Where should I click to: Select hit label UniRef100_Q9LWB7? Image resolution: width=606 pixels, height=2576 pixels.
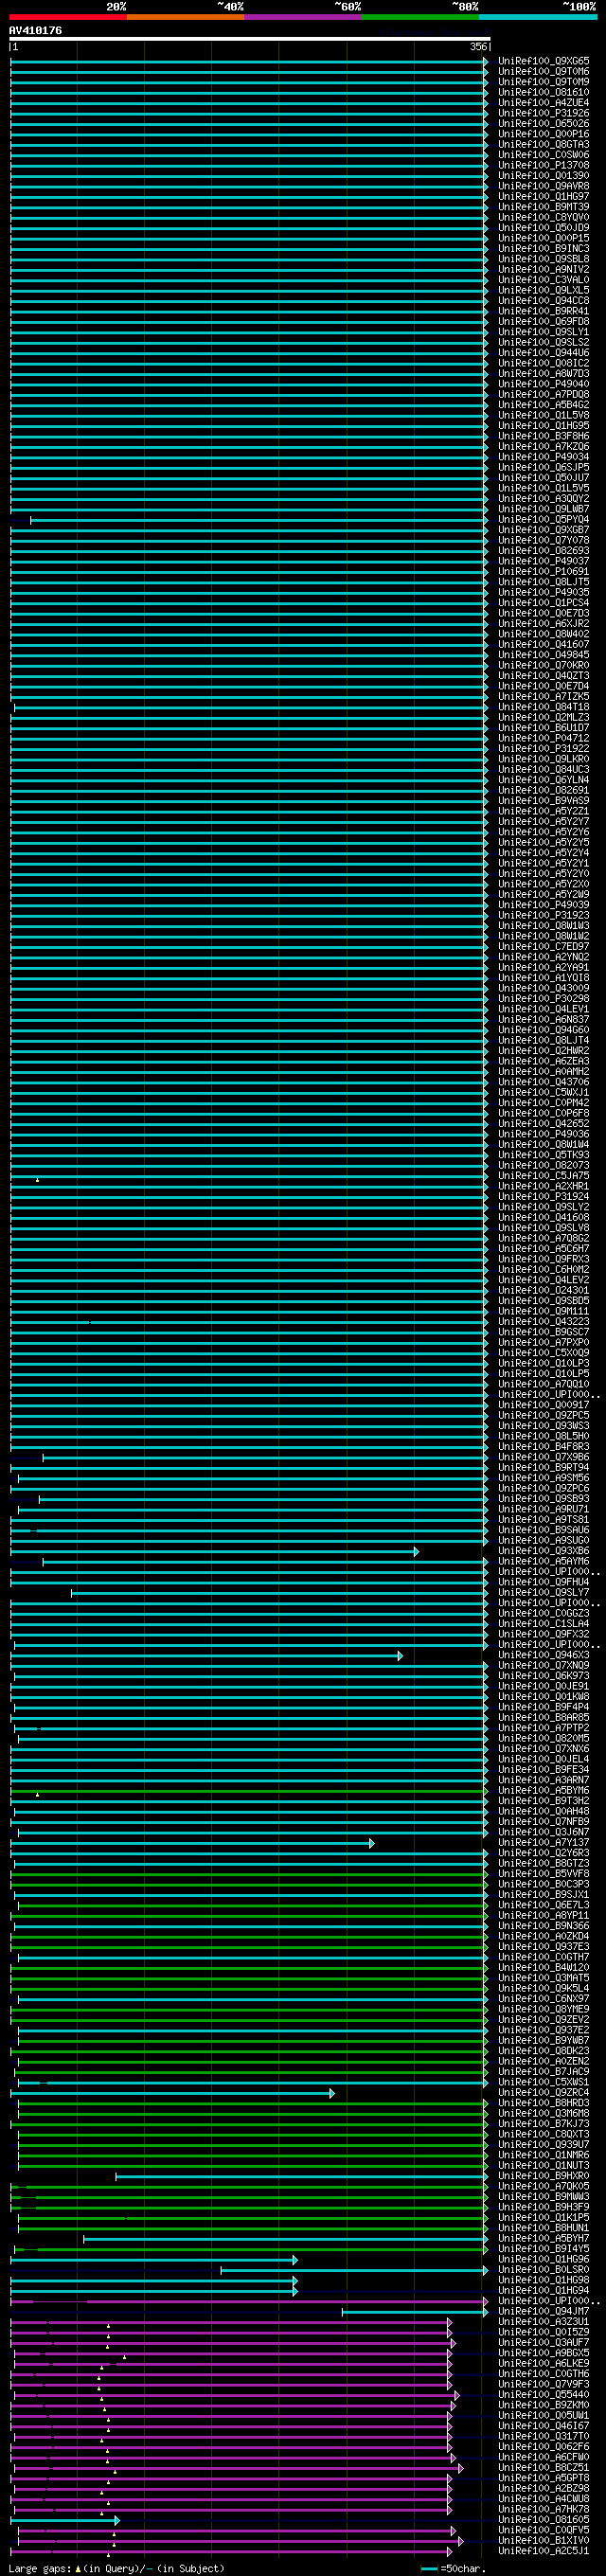(544, 509)
